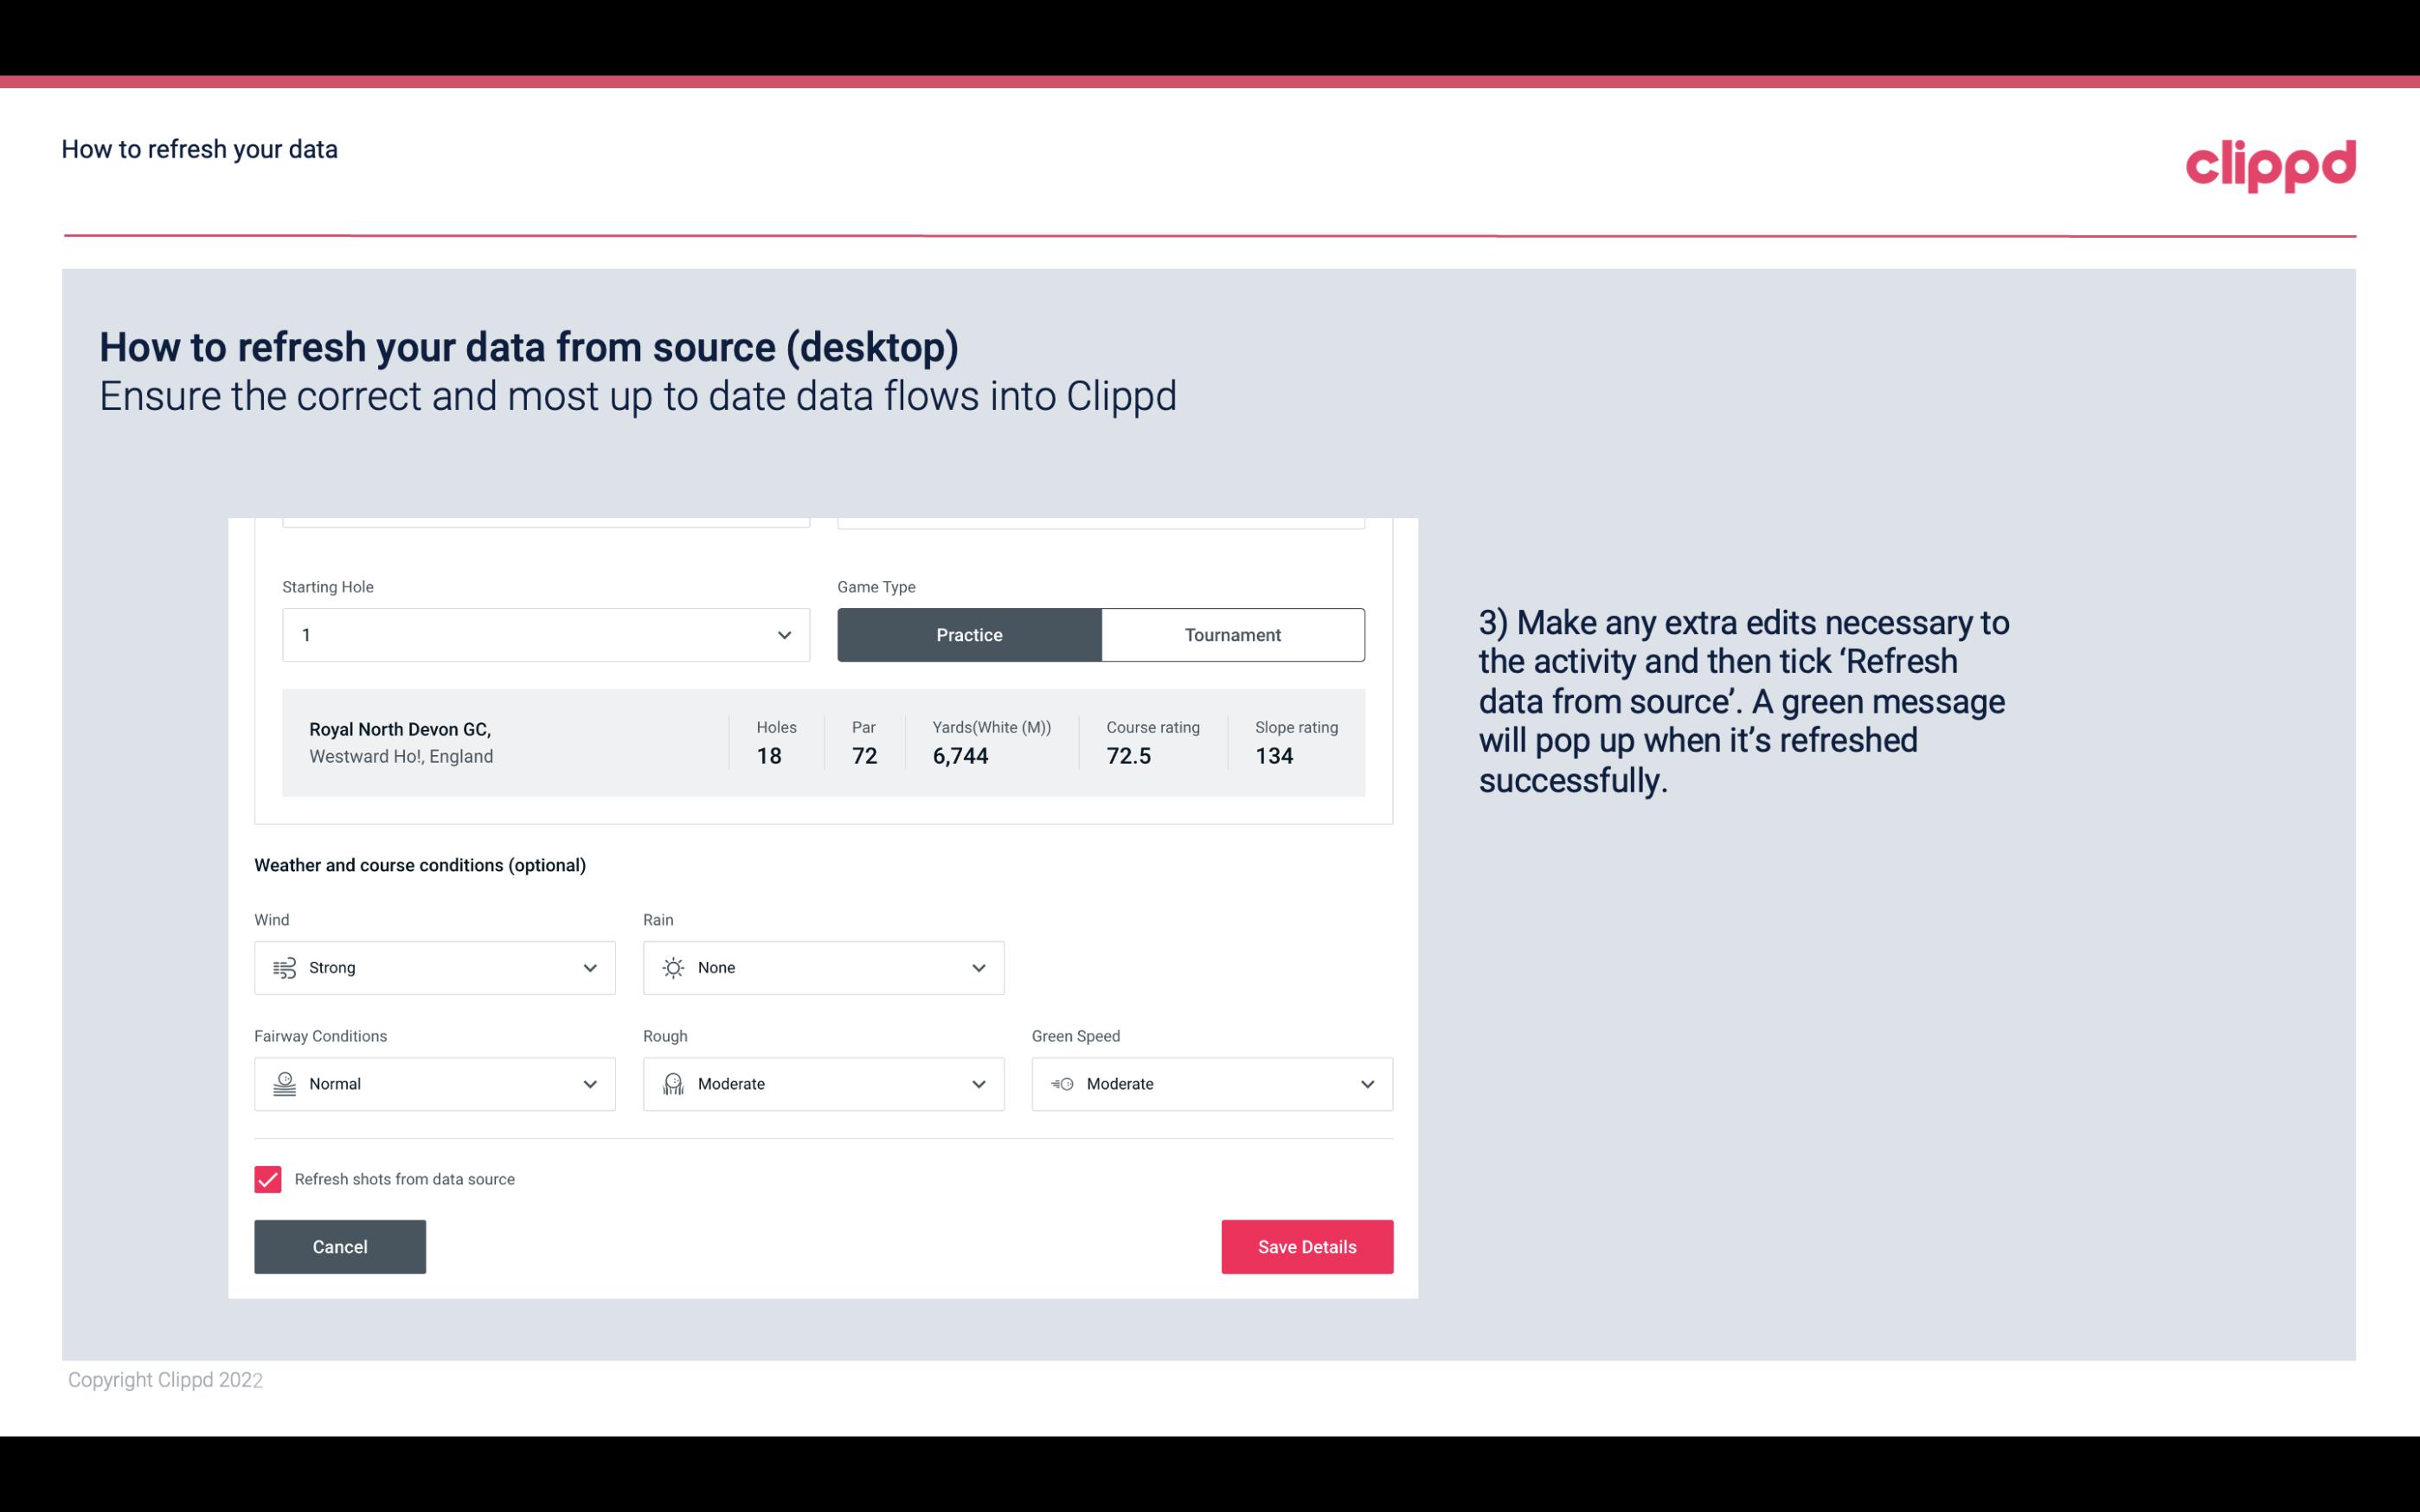Click the fairway conditions icon
Screen dimensions: 2420x1512
pyautogui.click(x=282, y=1084)
